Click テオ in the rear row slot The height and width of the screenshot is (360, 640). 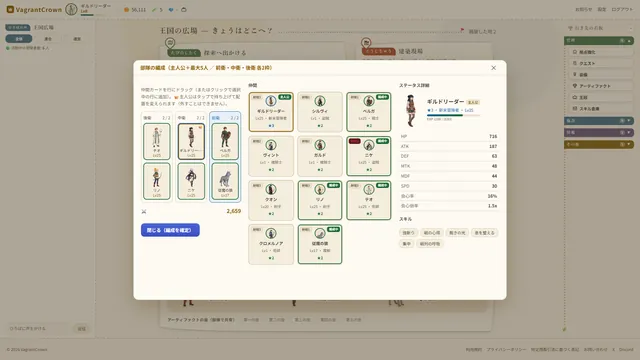tap(157, 141)
